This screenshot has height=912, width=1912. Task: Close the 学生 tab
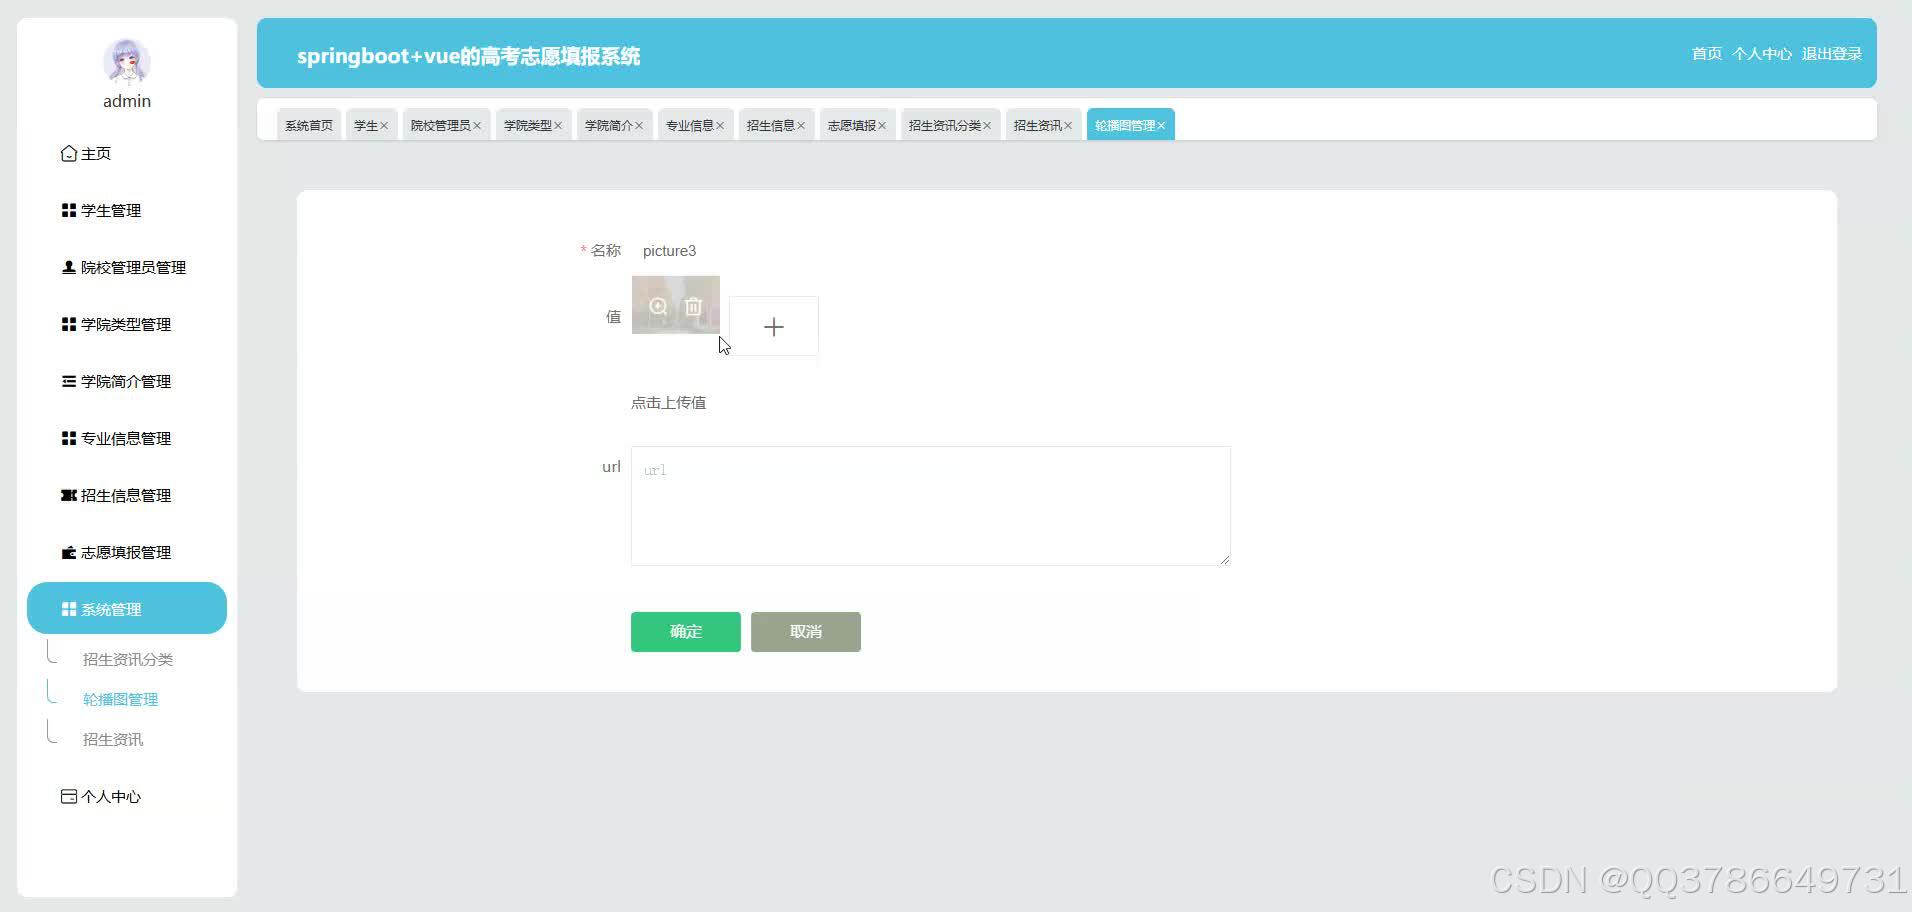click(384, 126)
